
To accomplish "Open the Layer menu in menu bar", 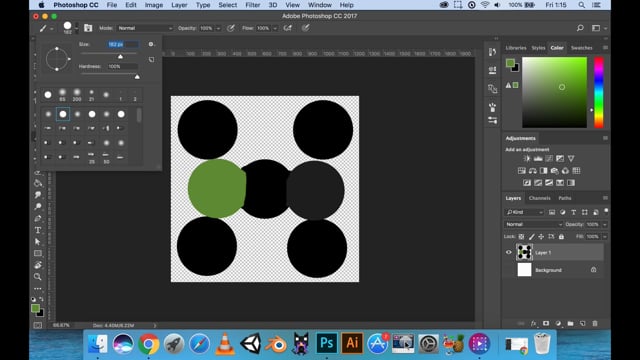I will (x=179, y=5).
